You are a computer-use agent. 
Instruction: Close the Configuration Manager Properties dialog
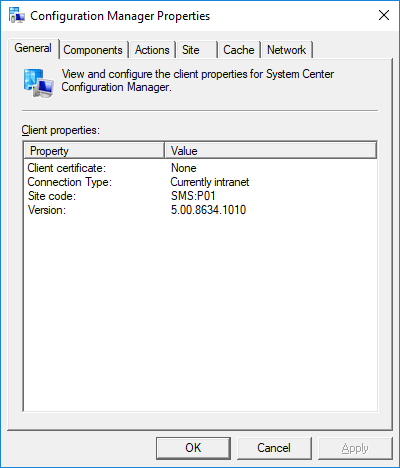(x=384, y=15)
